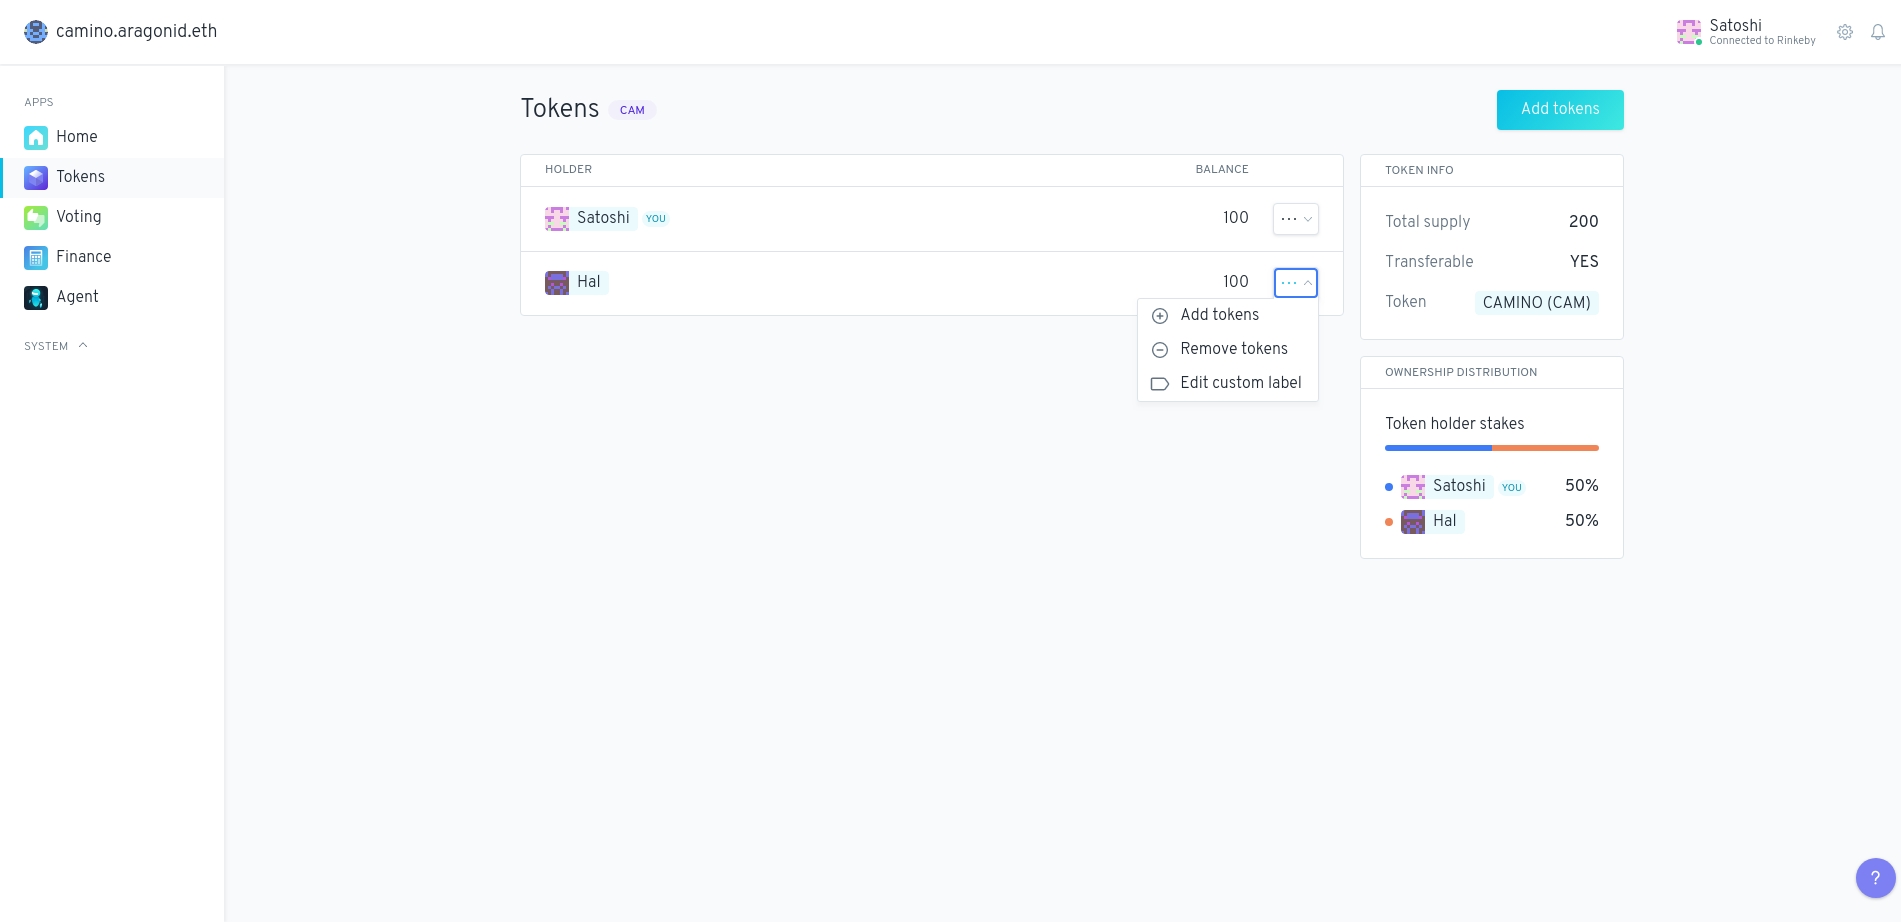
Task: Open global settings gear icon
Action: 1845,32
